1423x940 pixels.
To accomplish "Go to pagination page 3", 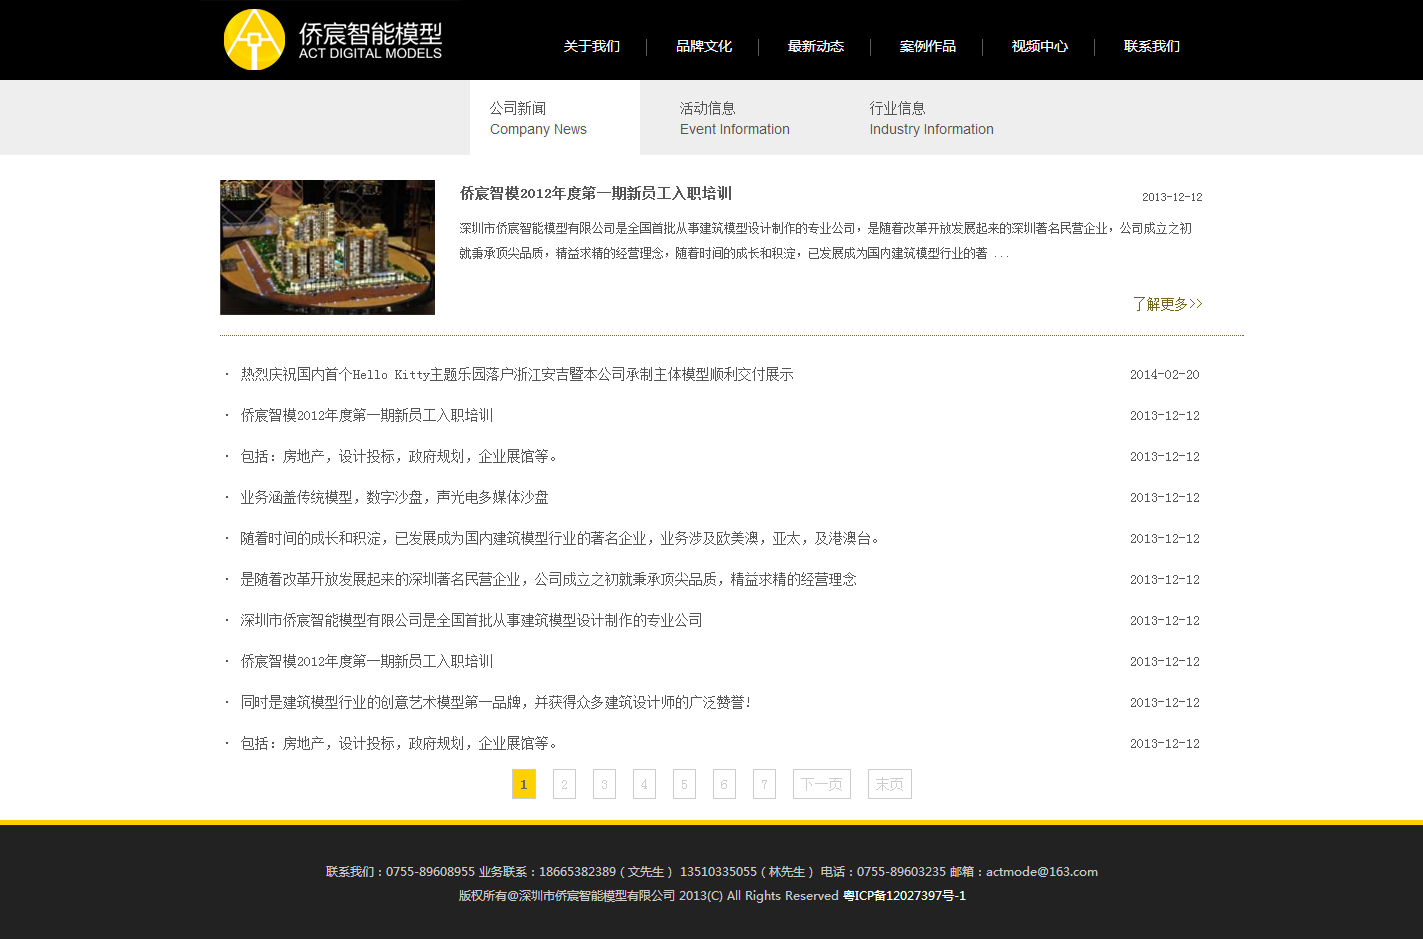I will [x=604, y=784].
